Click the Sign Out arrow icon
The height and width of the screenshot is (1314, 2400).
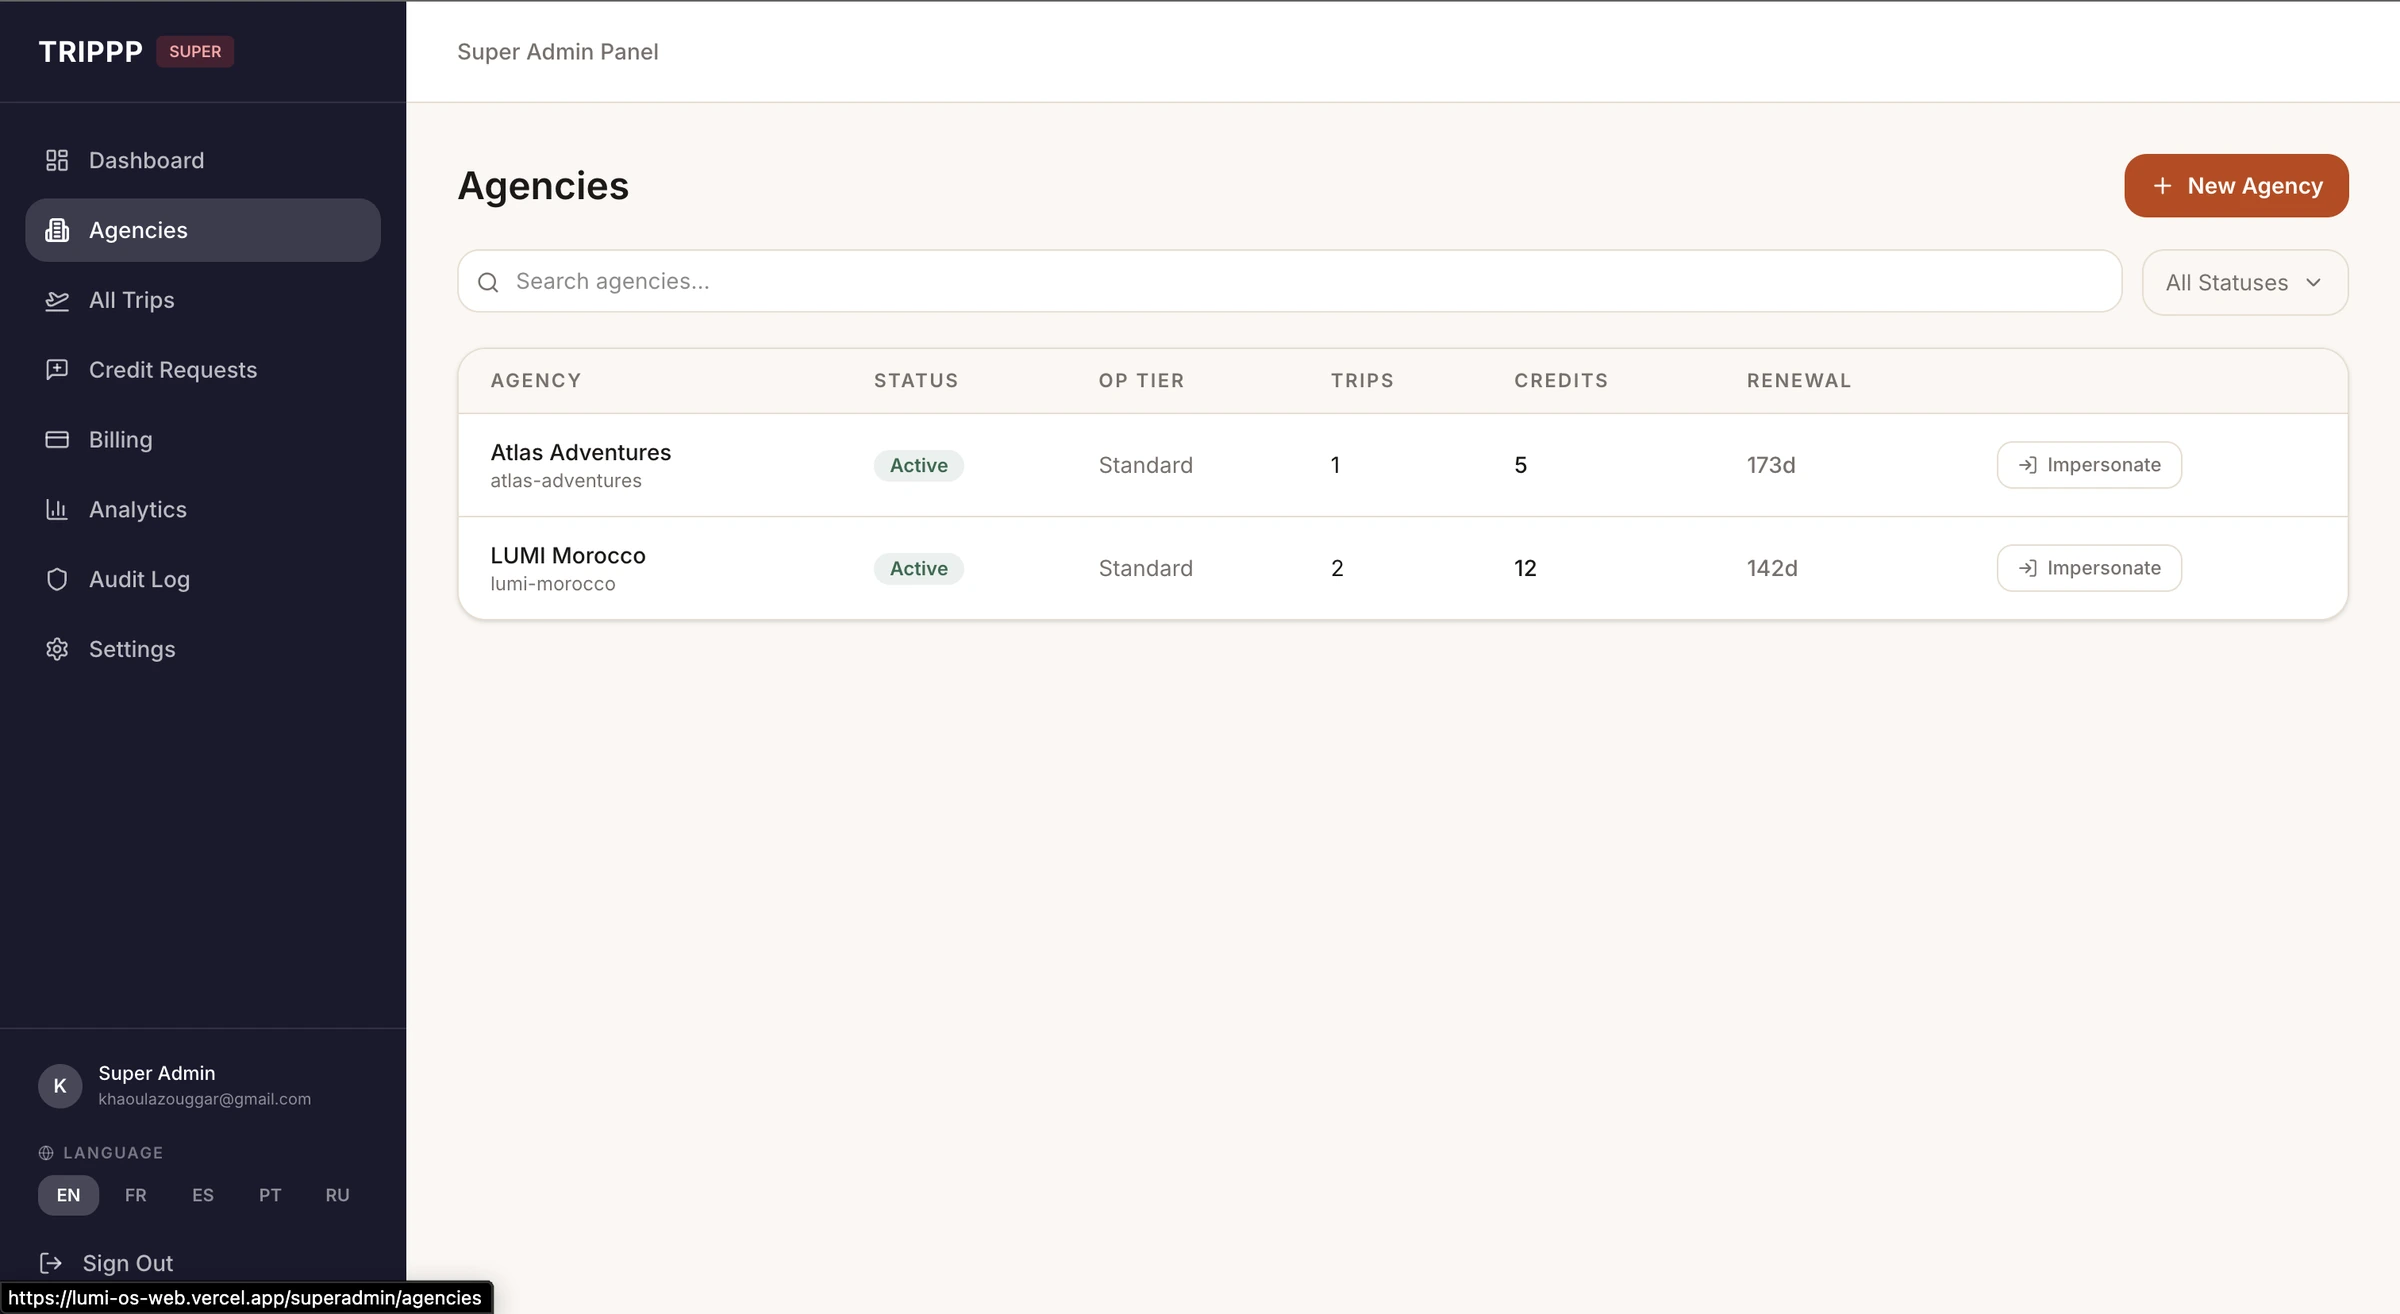(51, 1263)
